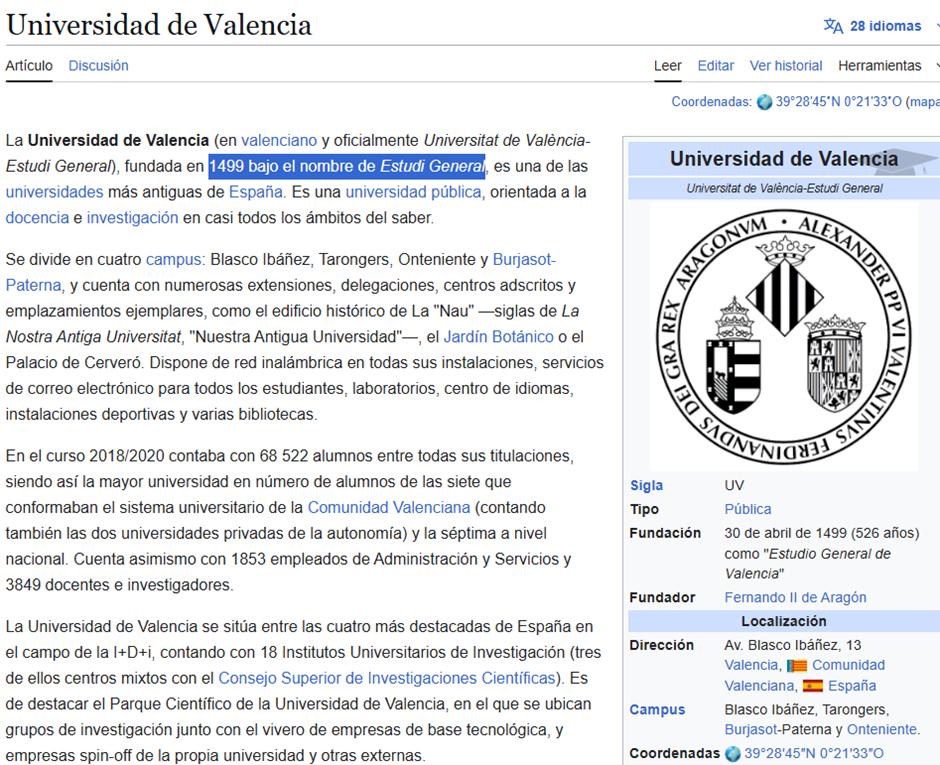Click infobox coordinates 39°28′45″N 0°21′33″O link

[x=814, y=754]
